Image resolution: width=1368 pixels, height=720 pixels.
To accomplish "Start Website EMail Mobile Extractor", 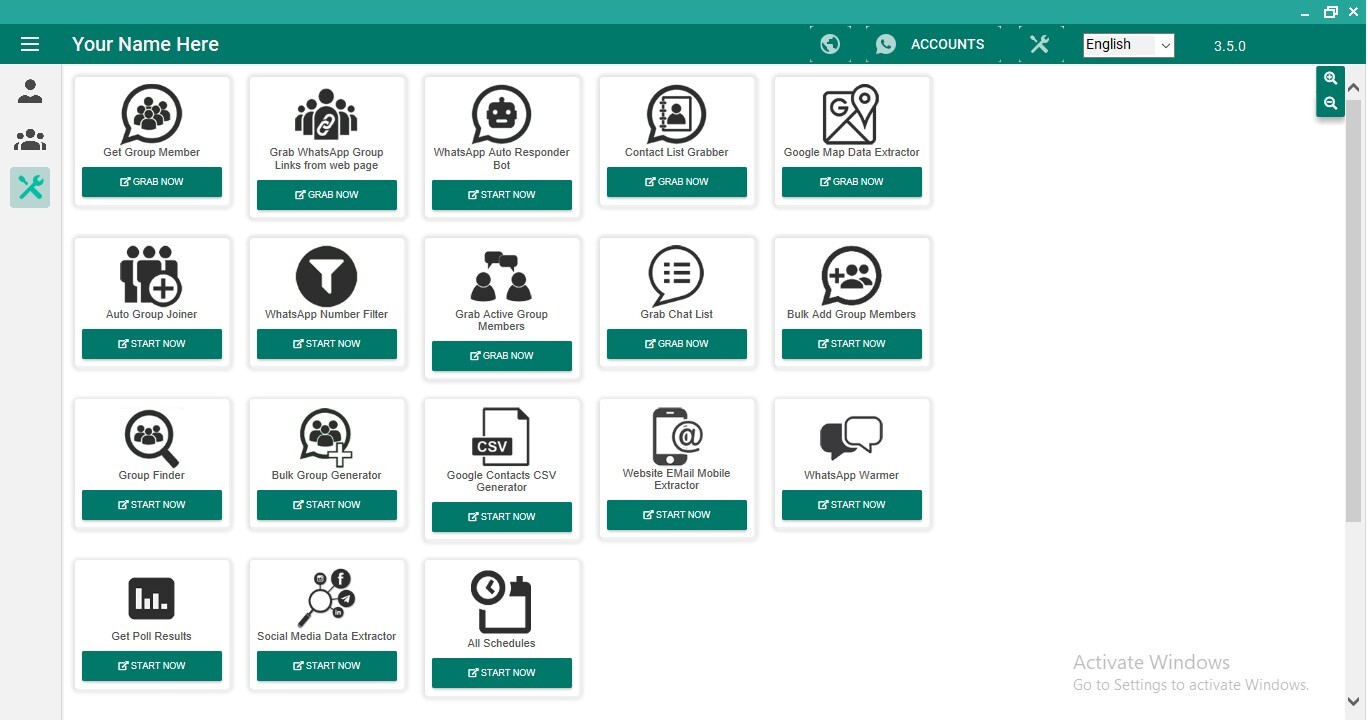I will tap(677, 515).
